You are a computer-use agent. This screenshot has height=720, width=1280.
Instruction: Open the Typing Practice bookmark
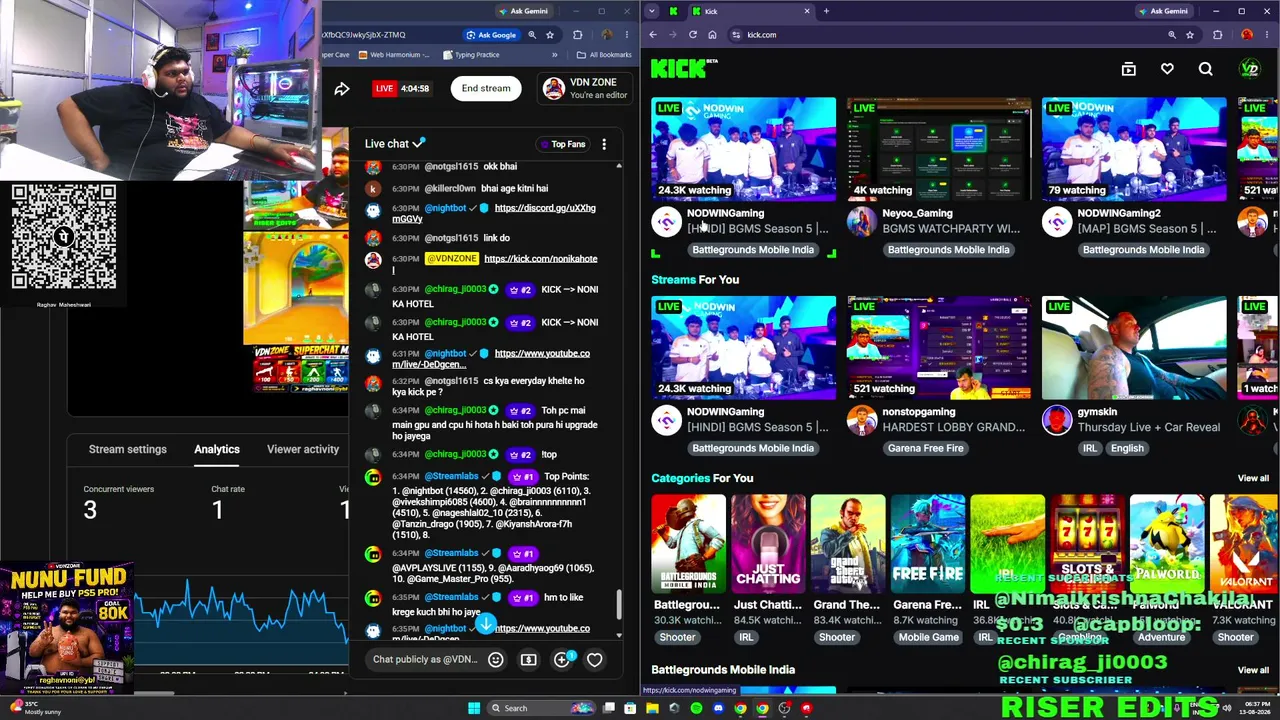[x=470, y=55]
